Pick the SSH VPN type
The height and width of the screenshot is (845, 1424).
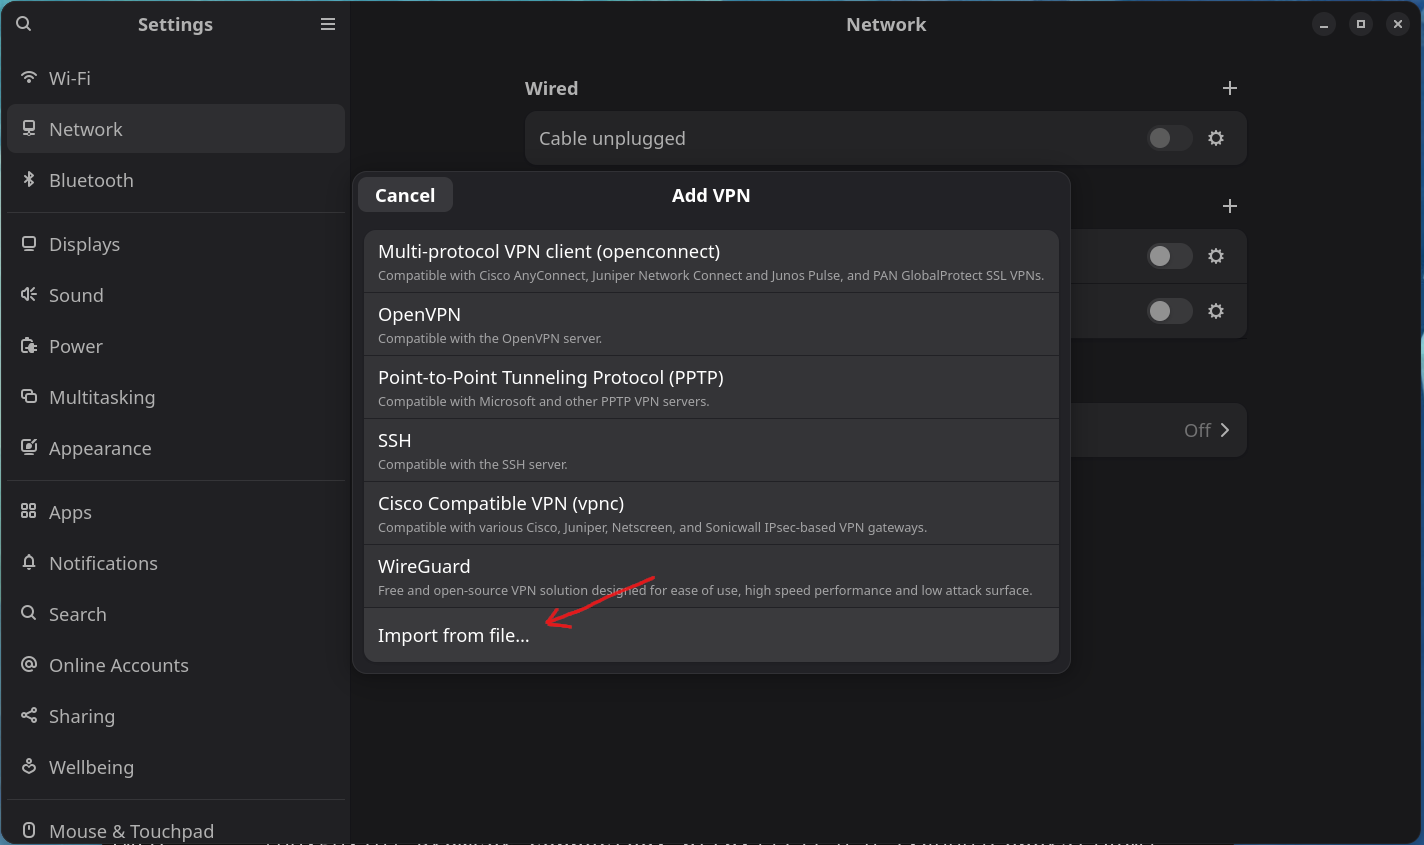711,451
